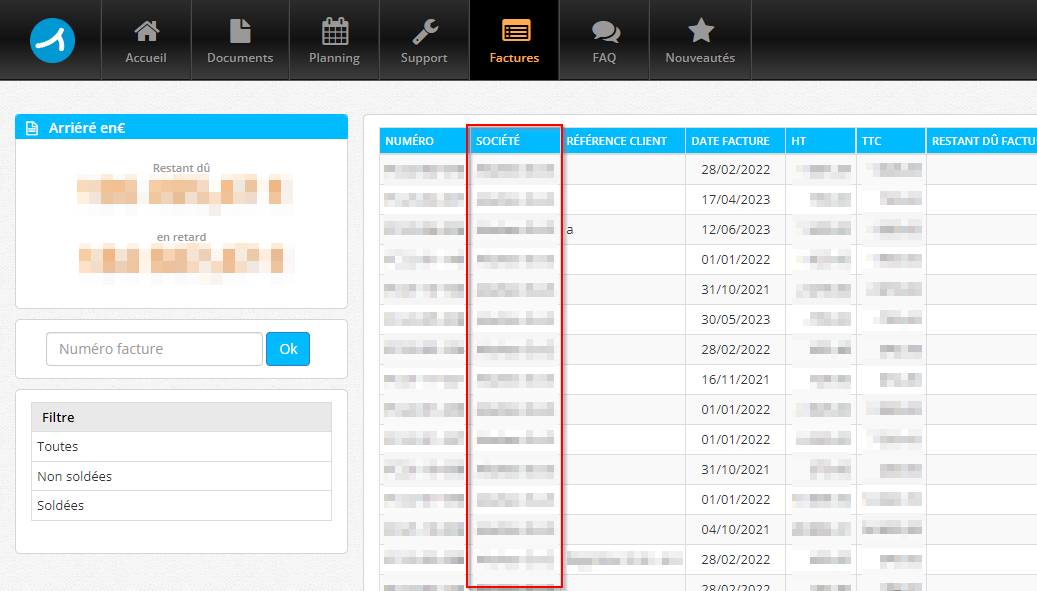Click the Numéro facture input field
Viewport: 1037px width, 591px height.
tap(154, 349)
